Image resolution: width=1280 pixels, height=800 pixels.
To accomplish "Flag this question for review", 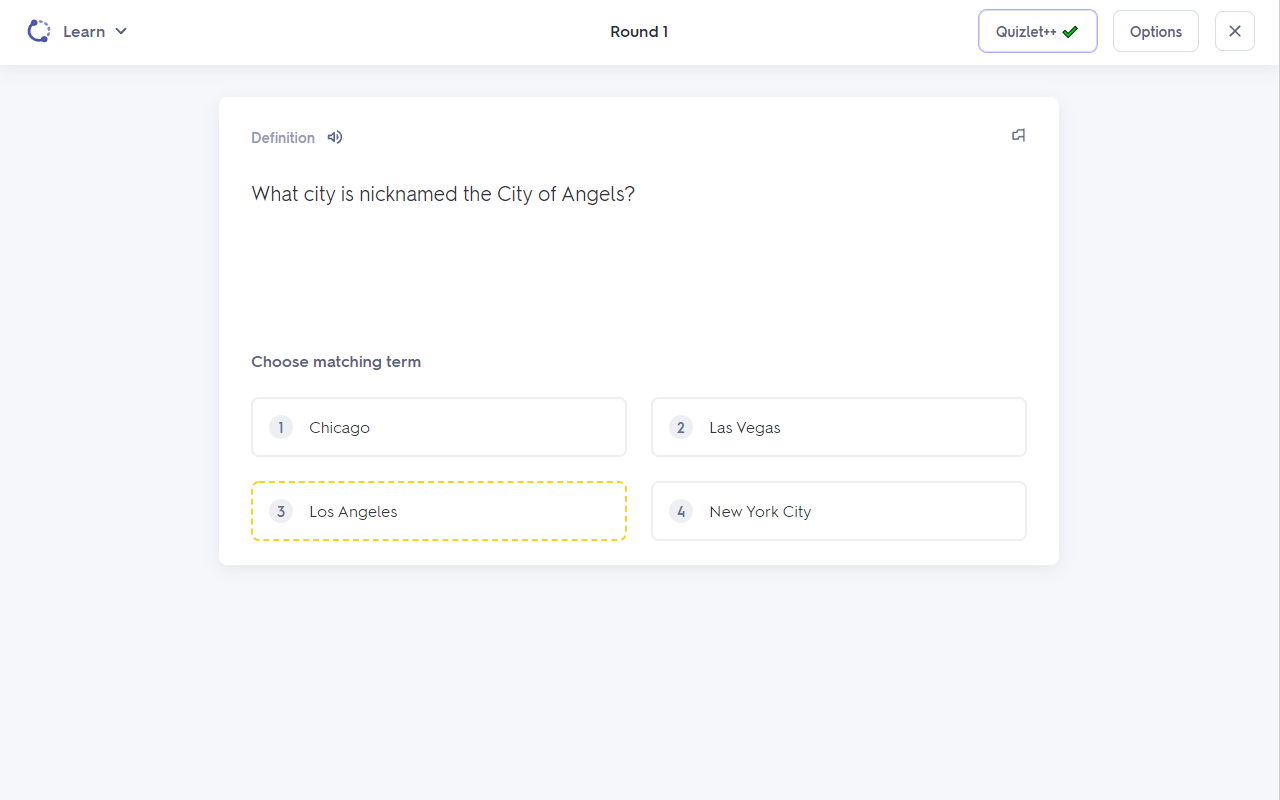I will point(1018,135).
